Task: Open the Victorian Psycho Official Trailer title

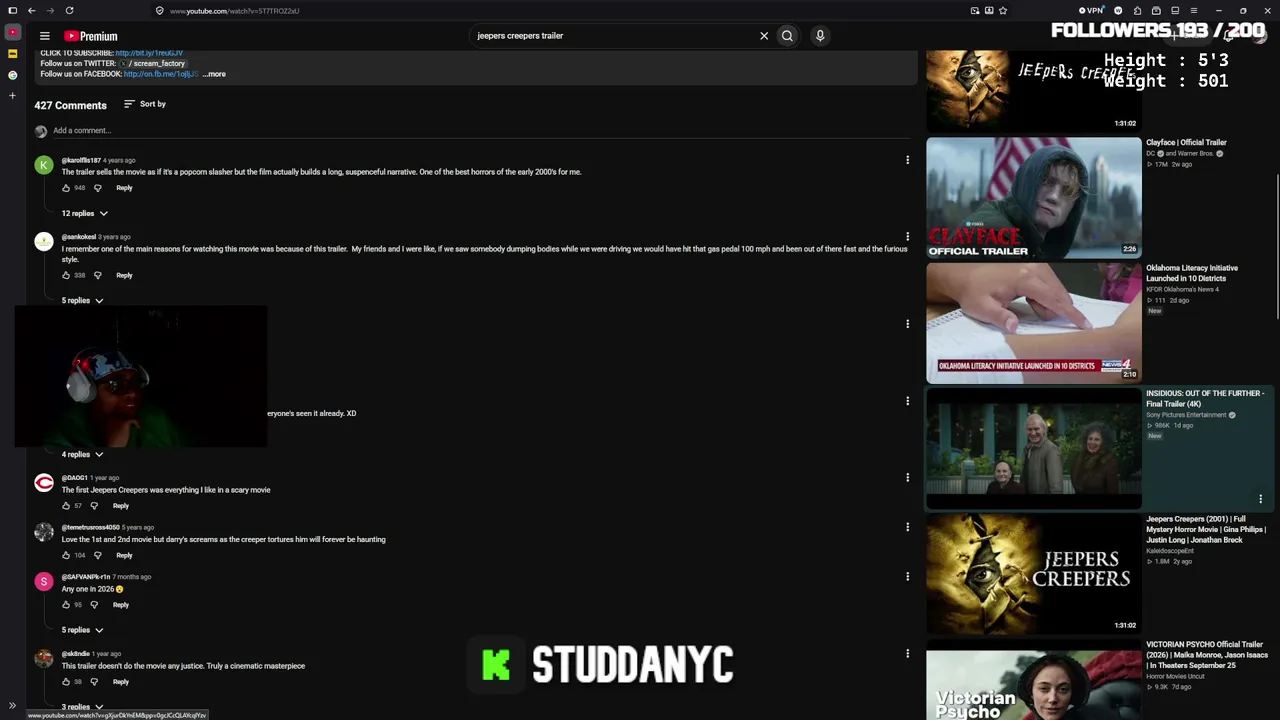Action: (x=1207, y=655)
